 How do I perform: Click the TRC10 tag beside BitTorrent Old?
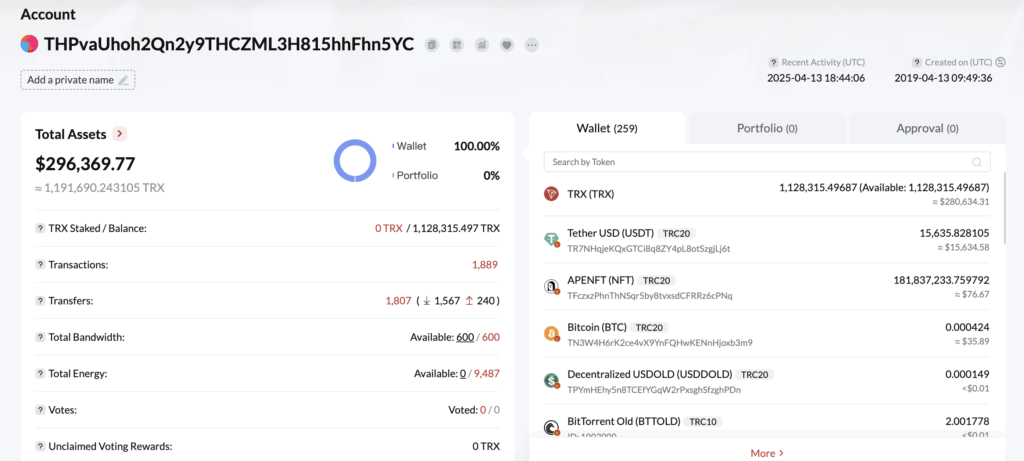(x=703, y=421)
